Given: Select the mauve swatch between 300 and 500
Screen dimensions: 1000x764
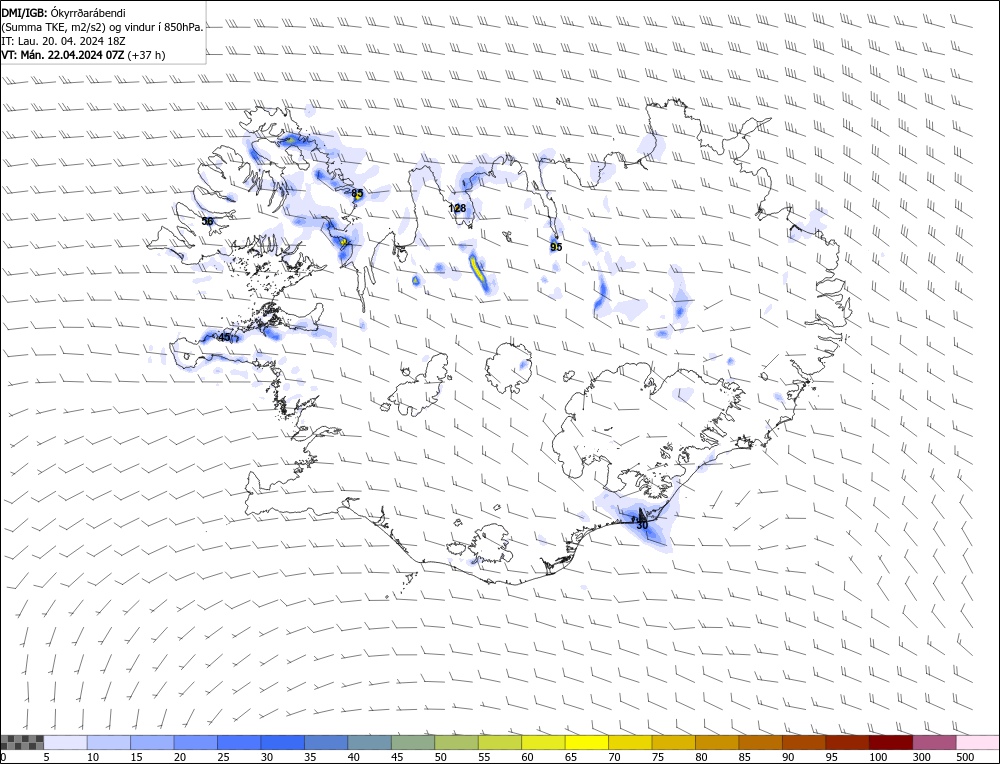Looking at the screenshot, I should click(x=934, y=742).
